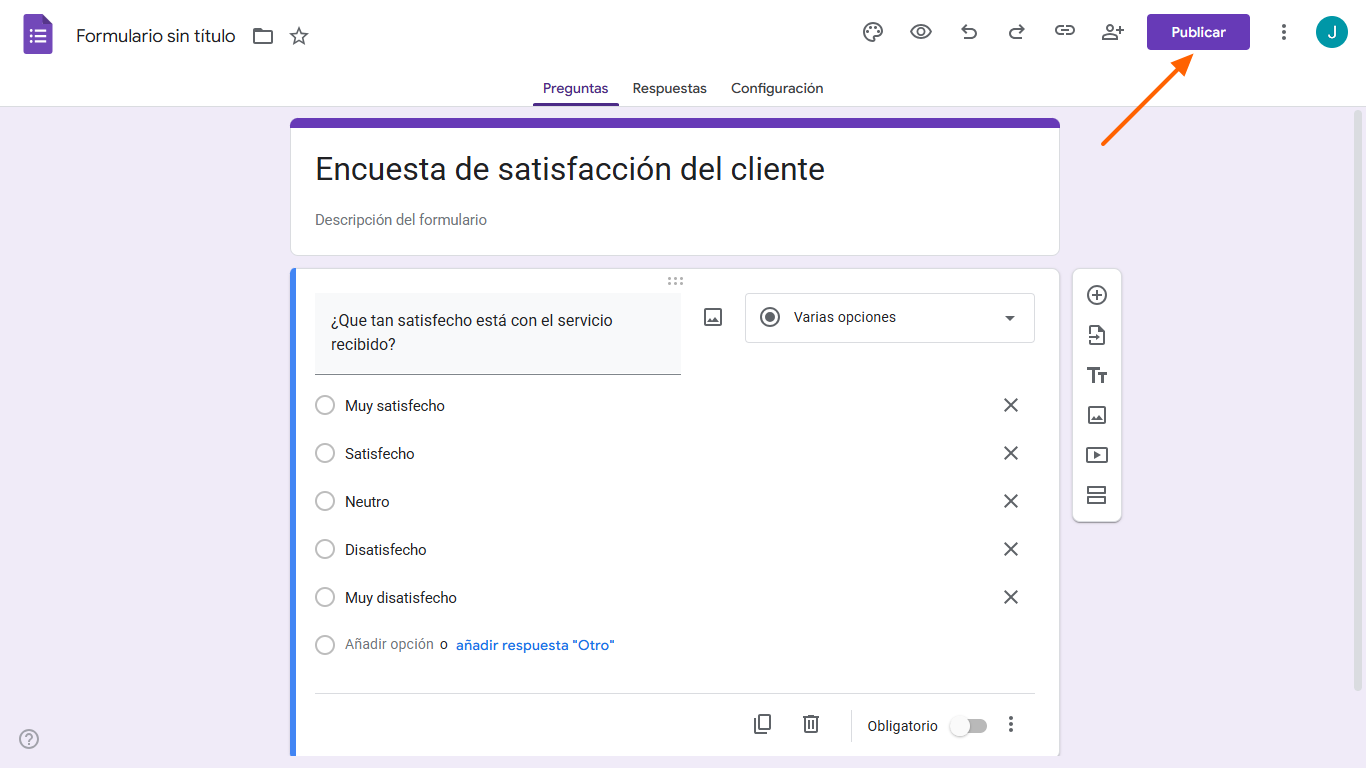Select the "Neutro" radio button
The width and height of the screenshot is (1366, 768).
click(325, 502)
